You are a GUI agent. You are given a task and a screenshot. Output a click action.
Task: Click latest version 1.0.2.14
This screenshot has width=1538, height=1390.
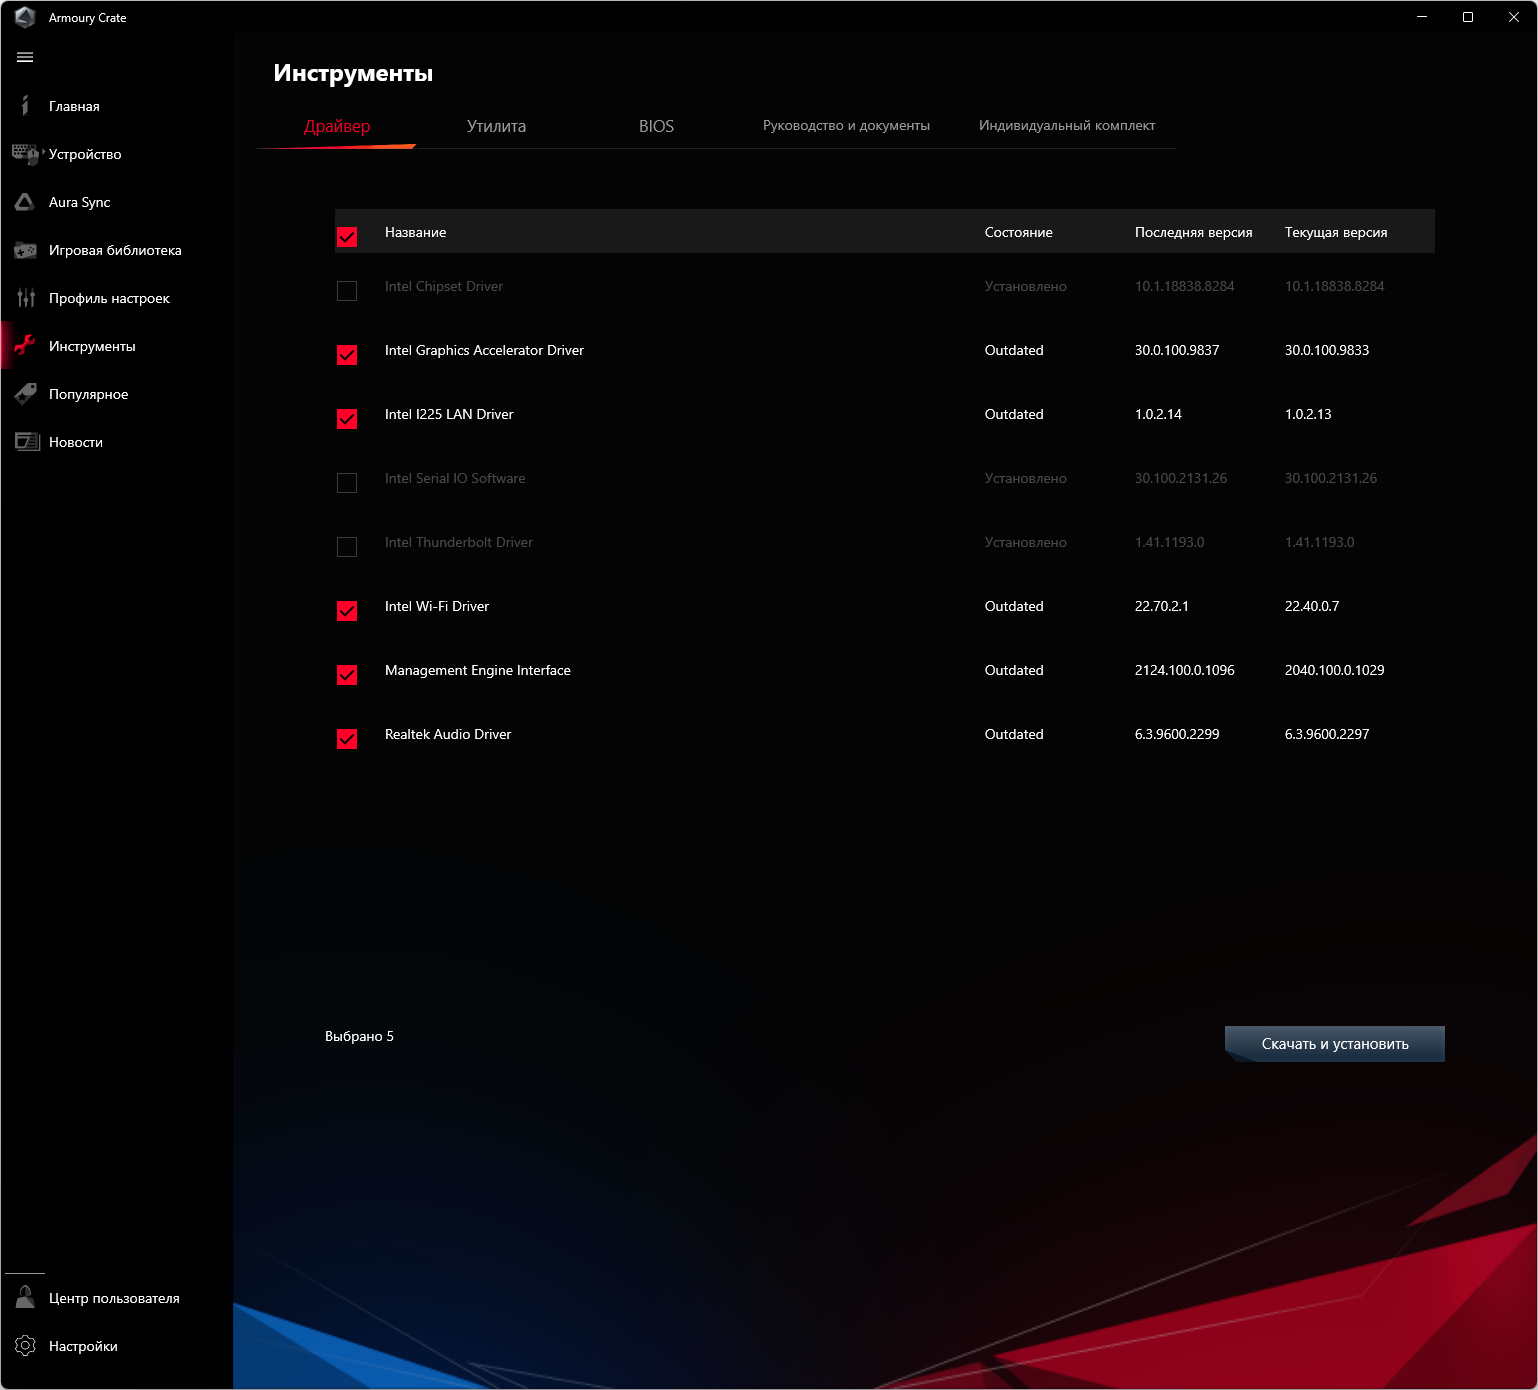tap(1158, 414)
